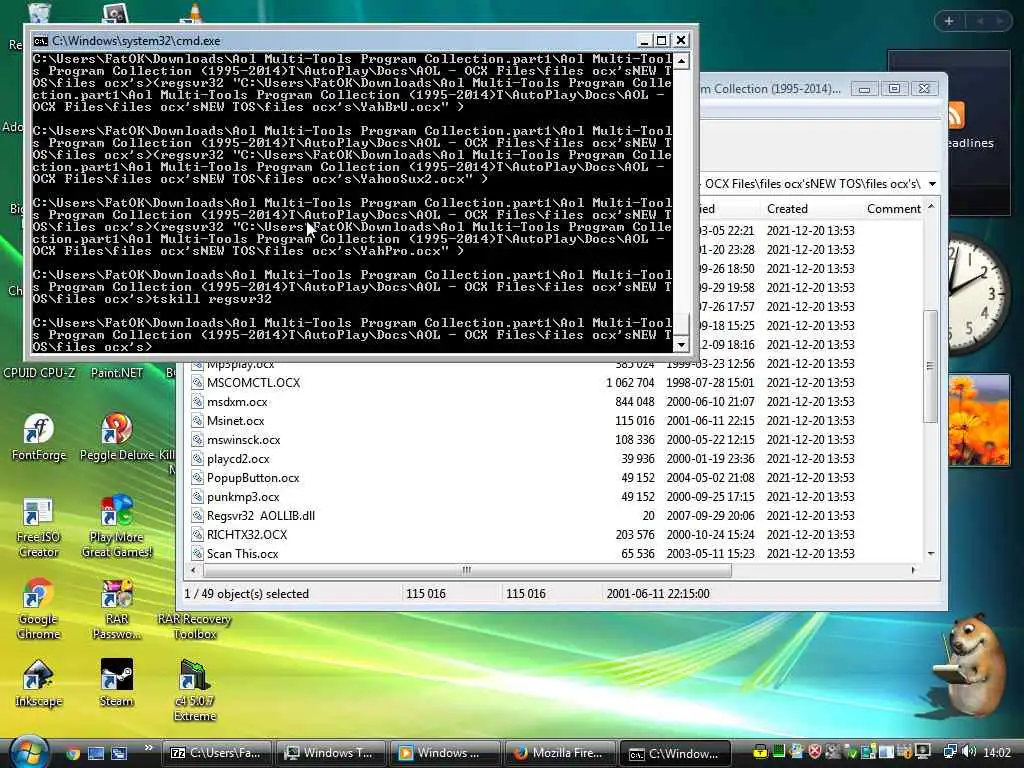This screenshot has height=768, width=1024.
Task: Switch to the Mozilla Firefox taskbar button
Action: pyautogui.click(x=560, y=753)
